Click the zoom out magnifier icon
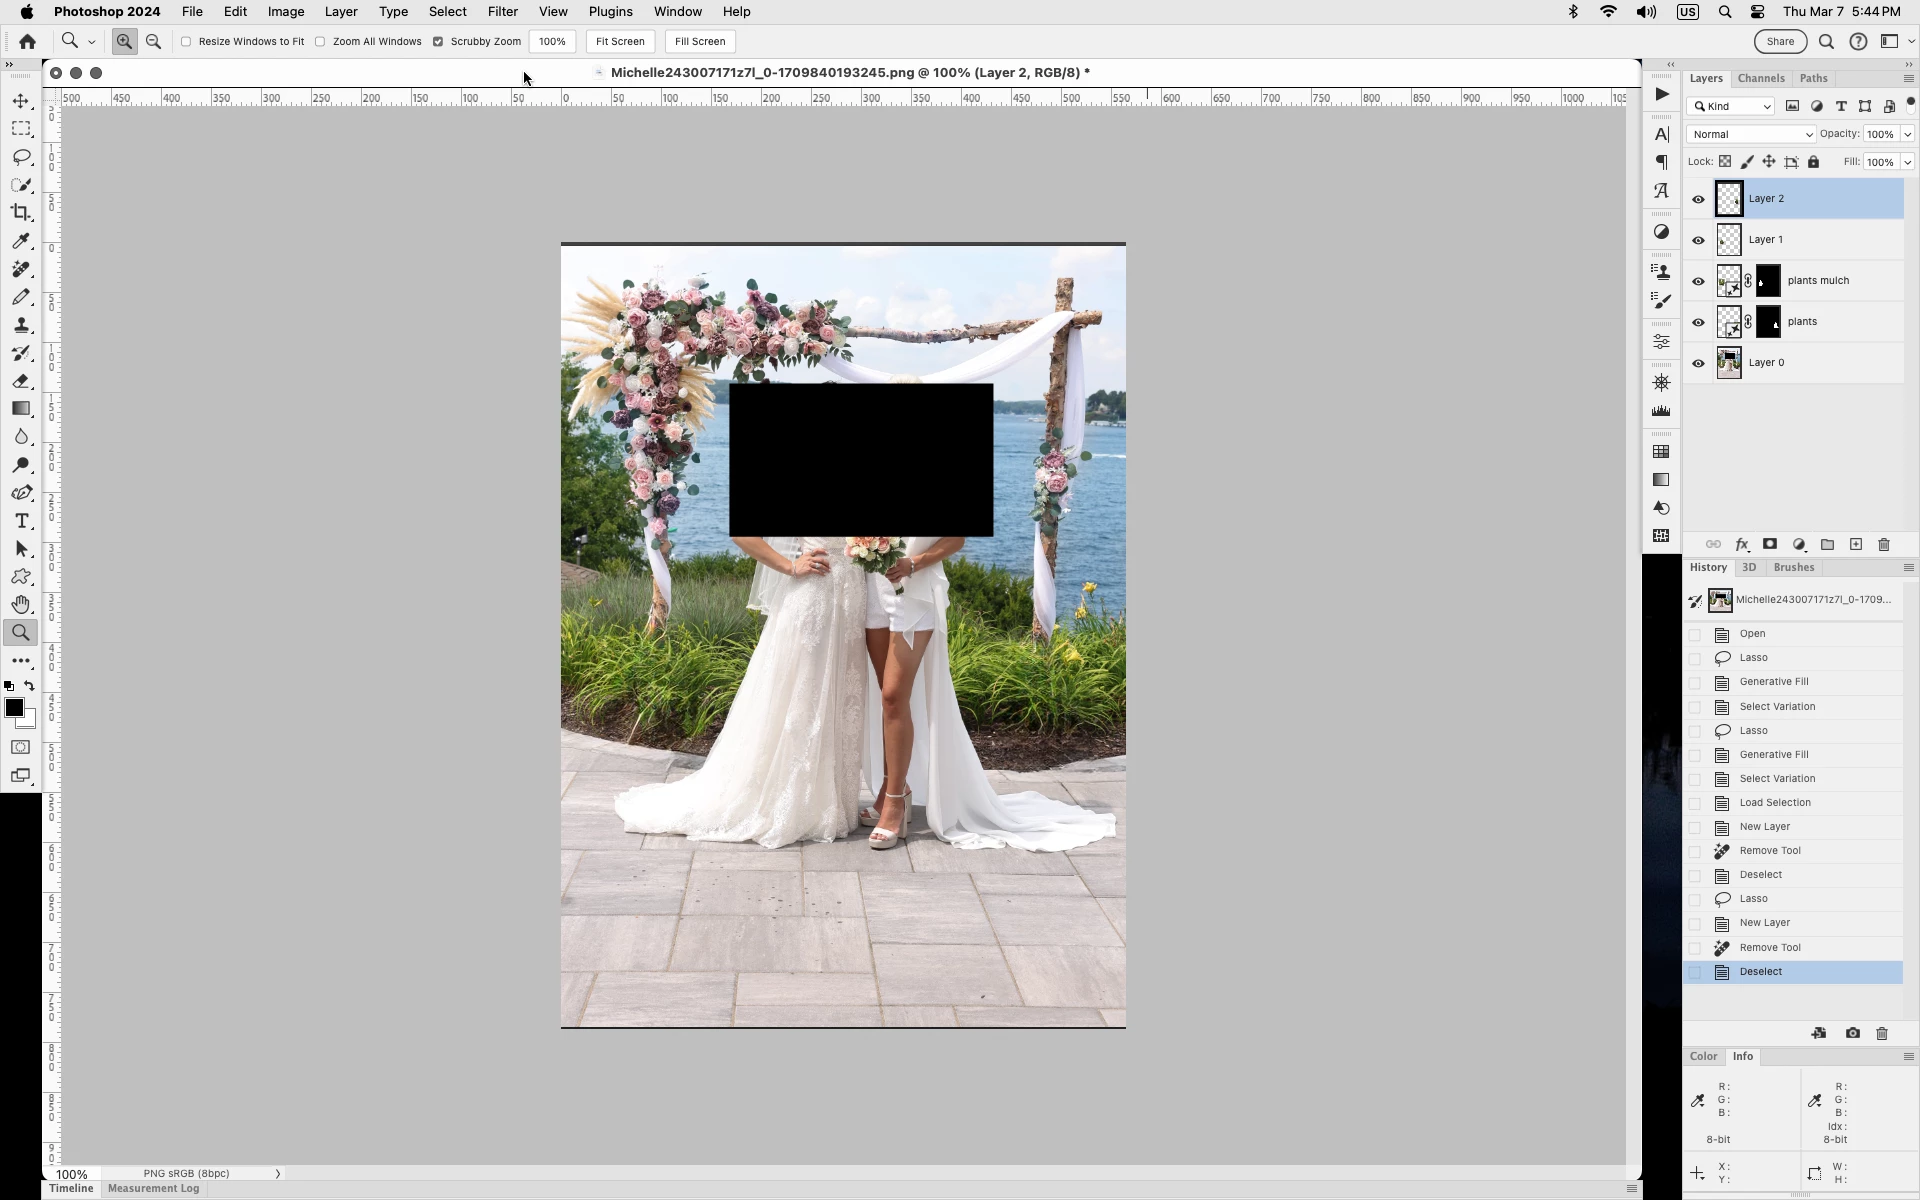1920x1200 pixels. [x=153, y=41]
